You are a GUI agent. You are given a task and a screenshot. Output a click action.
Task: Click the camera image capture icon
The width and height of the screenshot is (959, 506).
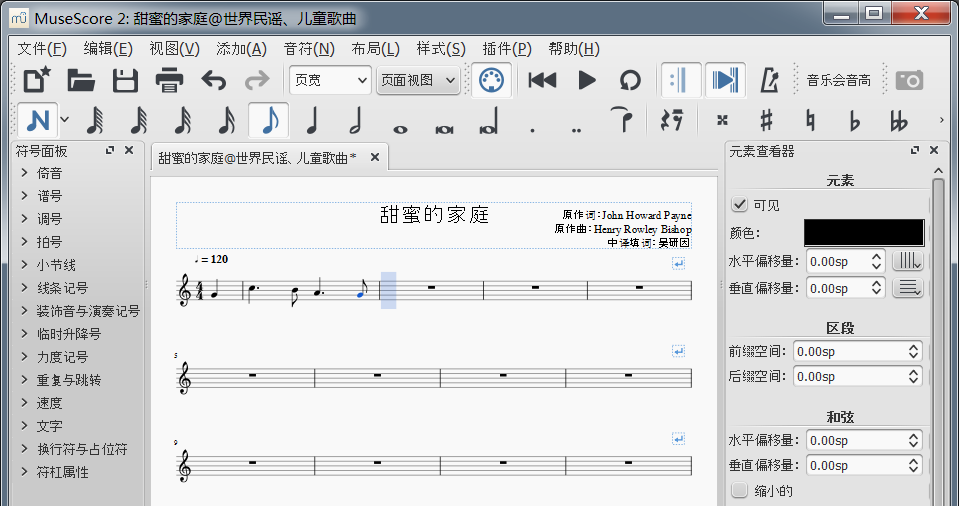tap(909, 80)
